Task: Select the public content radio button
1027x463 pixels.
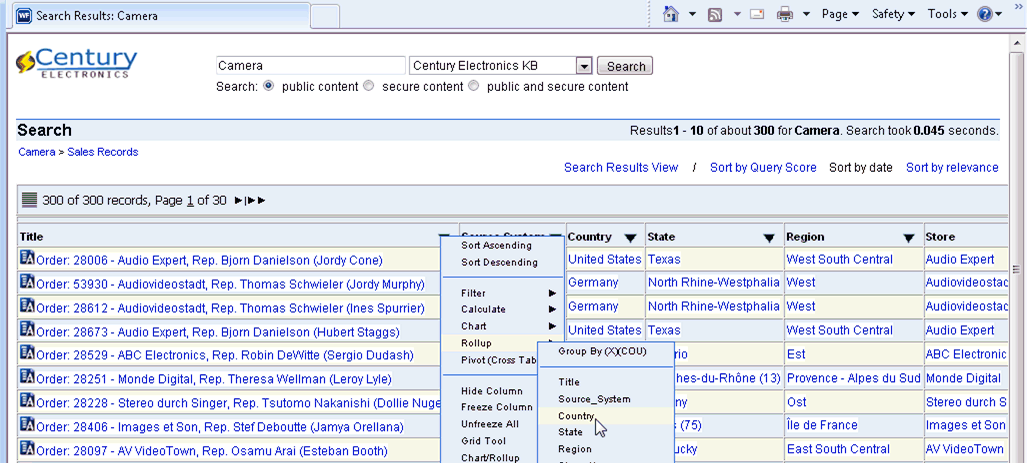Action: (268, 86)
